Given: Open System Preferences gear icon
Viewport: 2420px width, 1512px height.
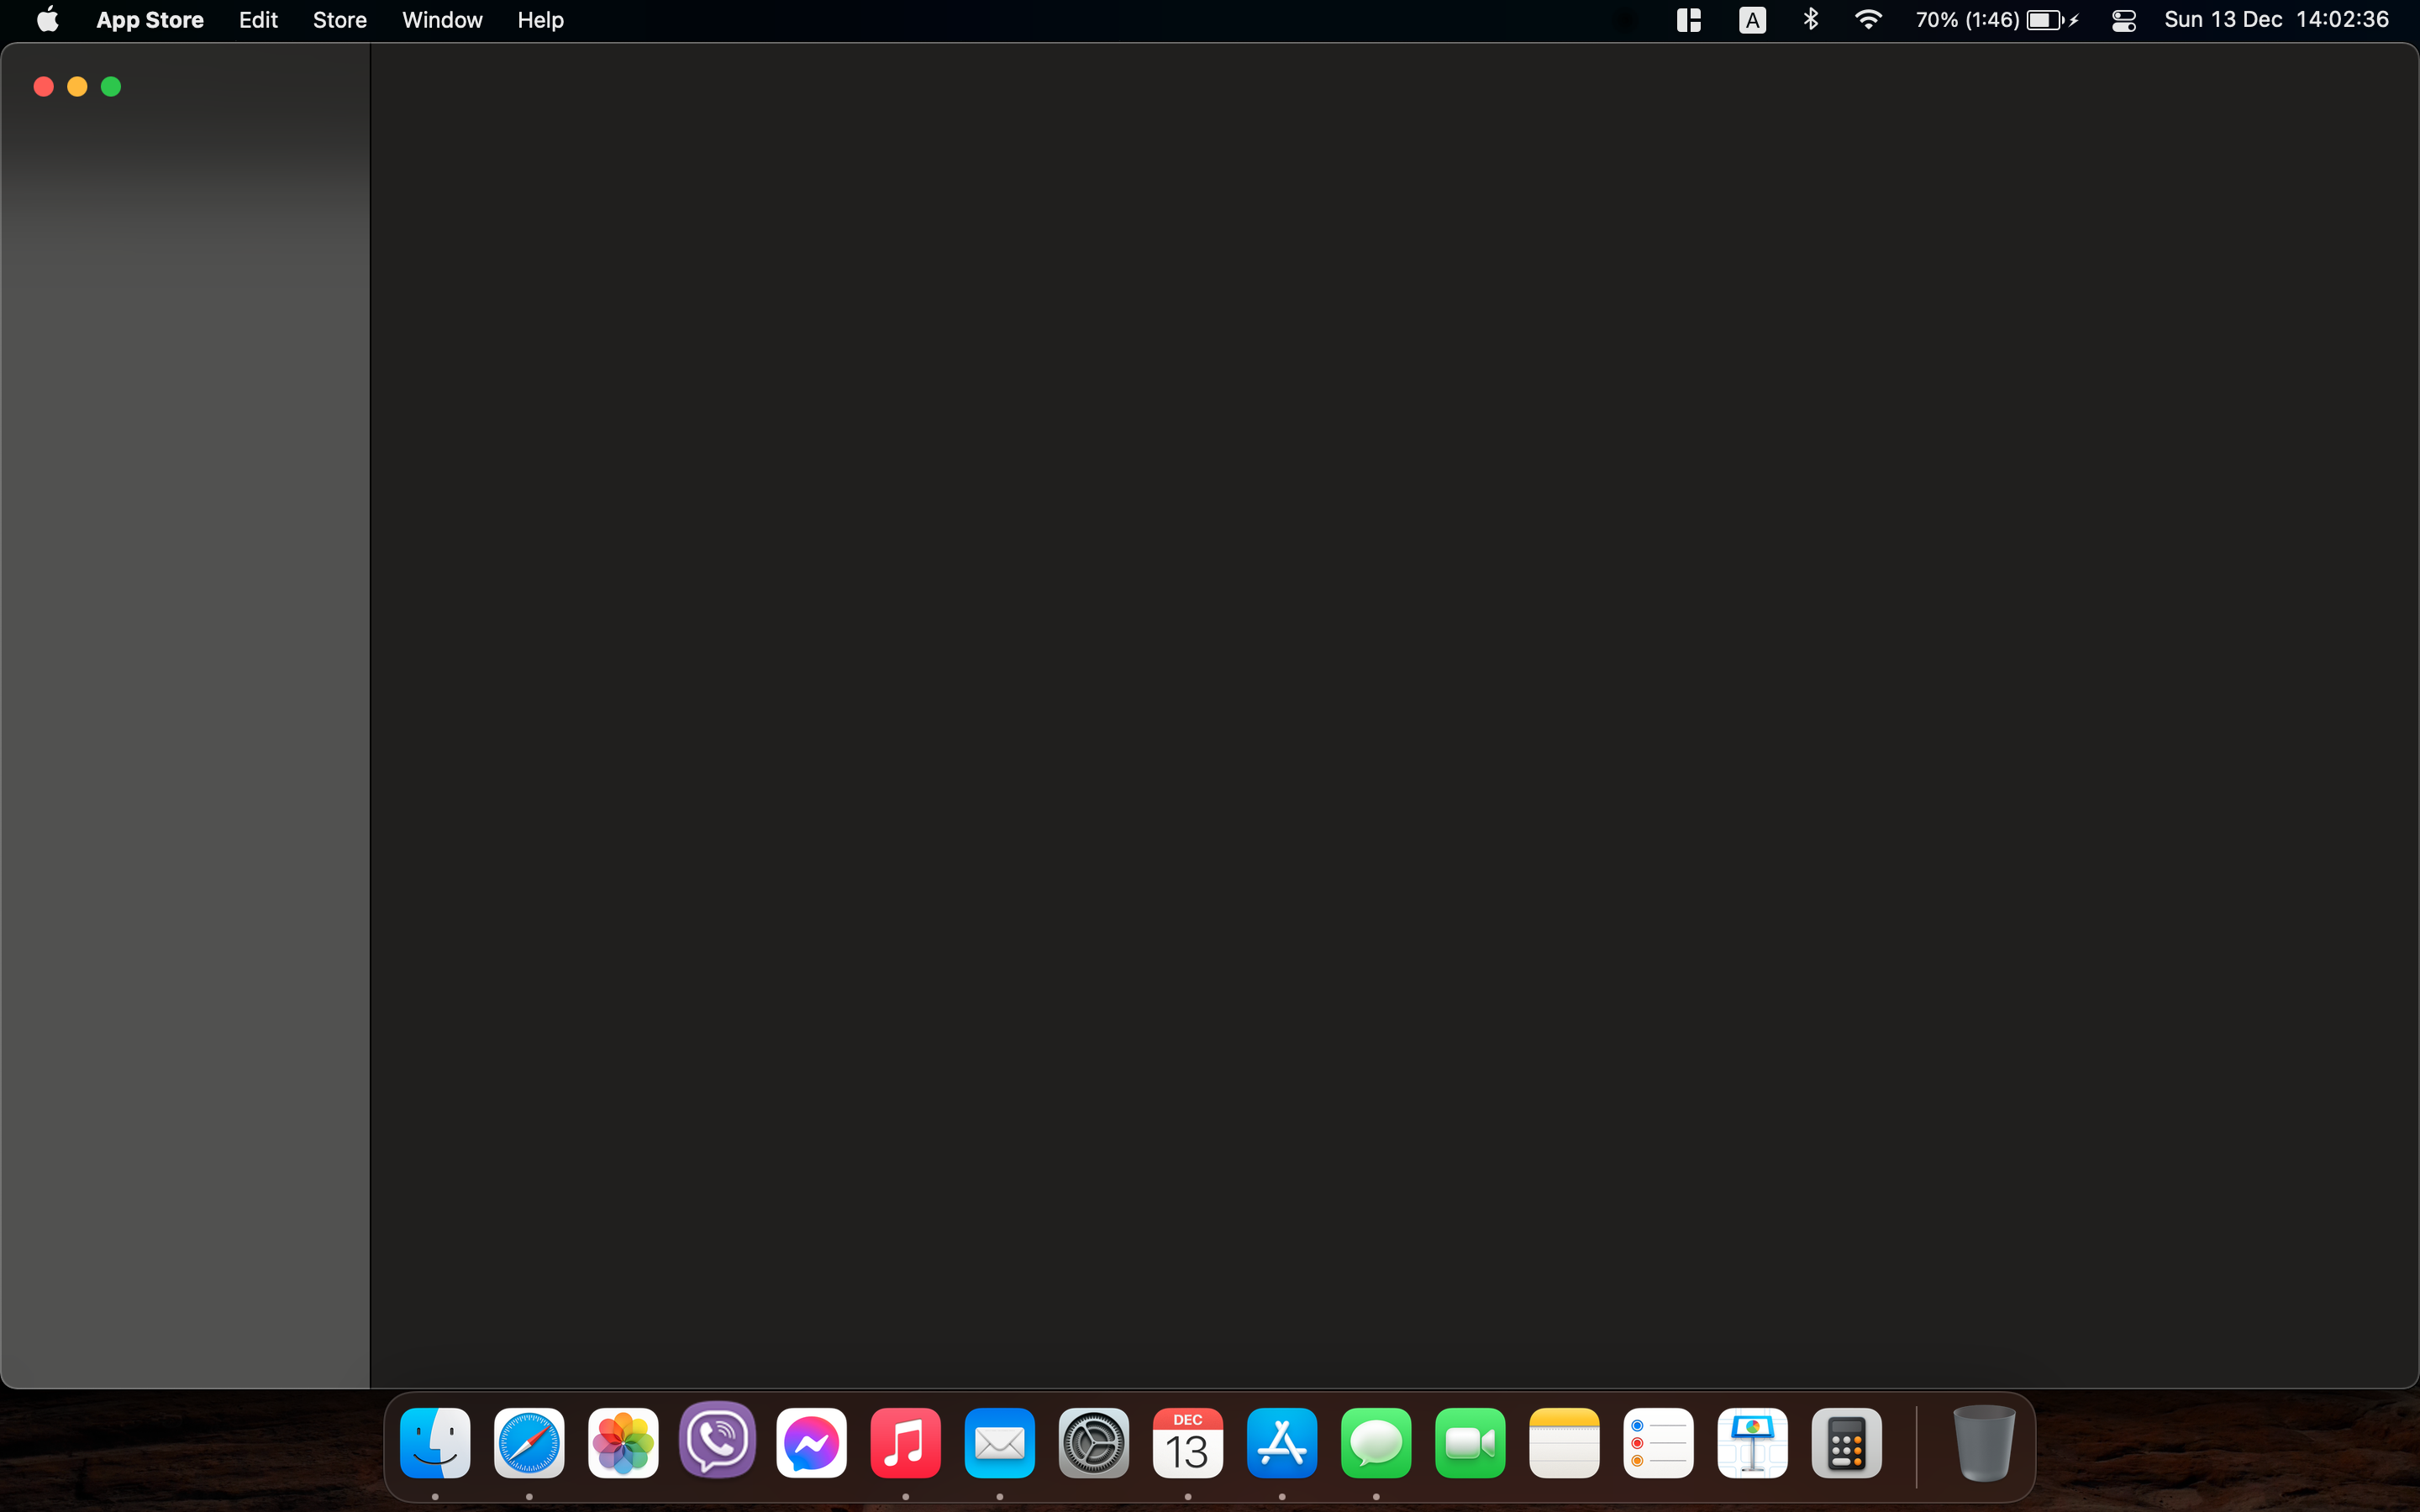Looking at the screenshot, I should 1093,1443.
